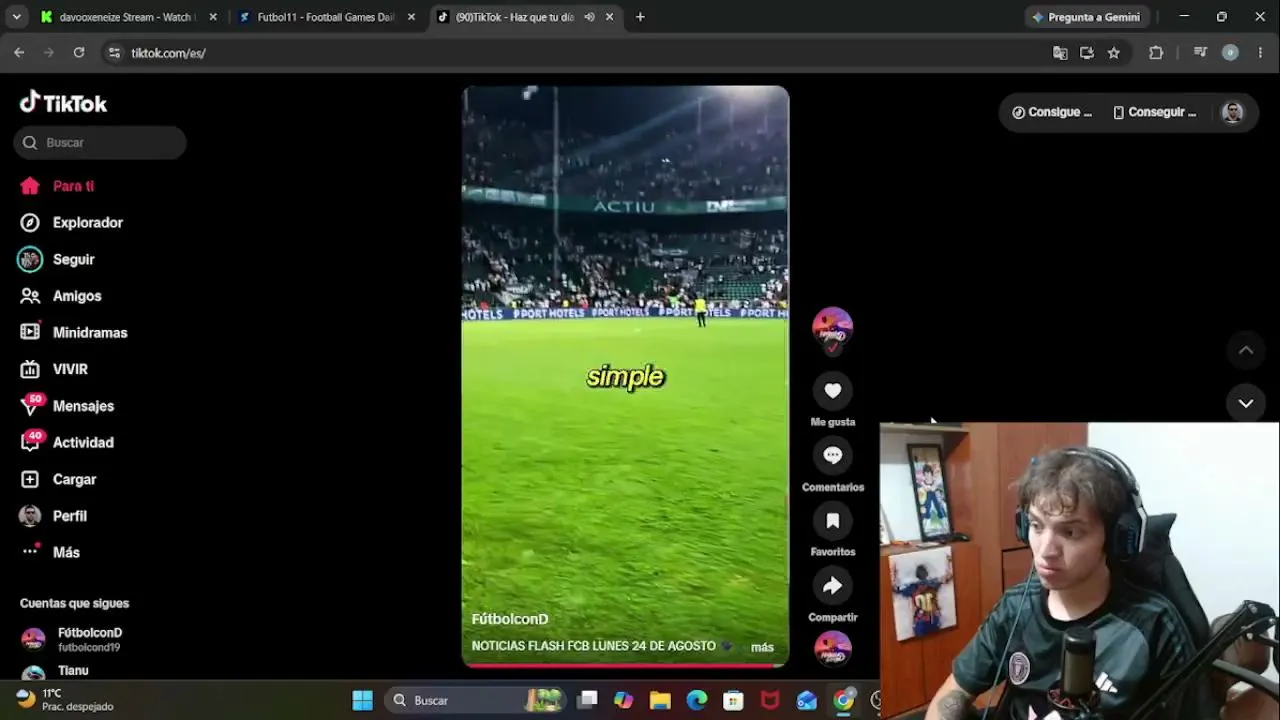Open Chrome tab search dropdown
Screen dimensions: 1280x720
point(16,17)
